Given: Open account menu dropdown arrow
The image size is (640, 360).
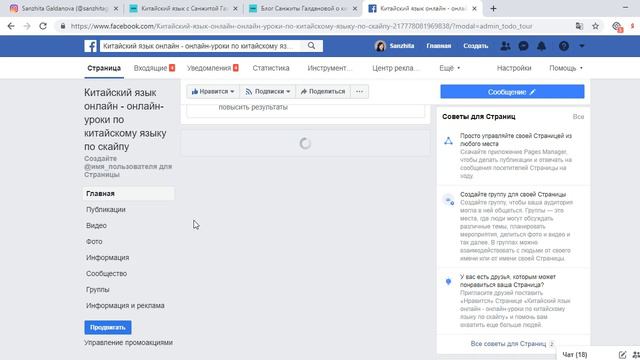Looking at the screenshot, I should [x=582, y=46].
